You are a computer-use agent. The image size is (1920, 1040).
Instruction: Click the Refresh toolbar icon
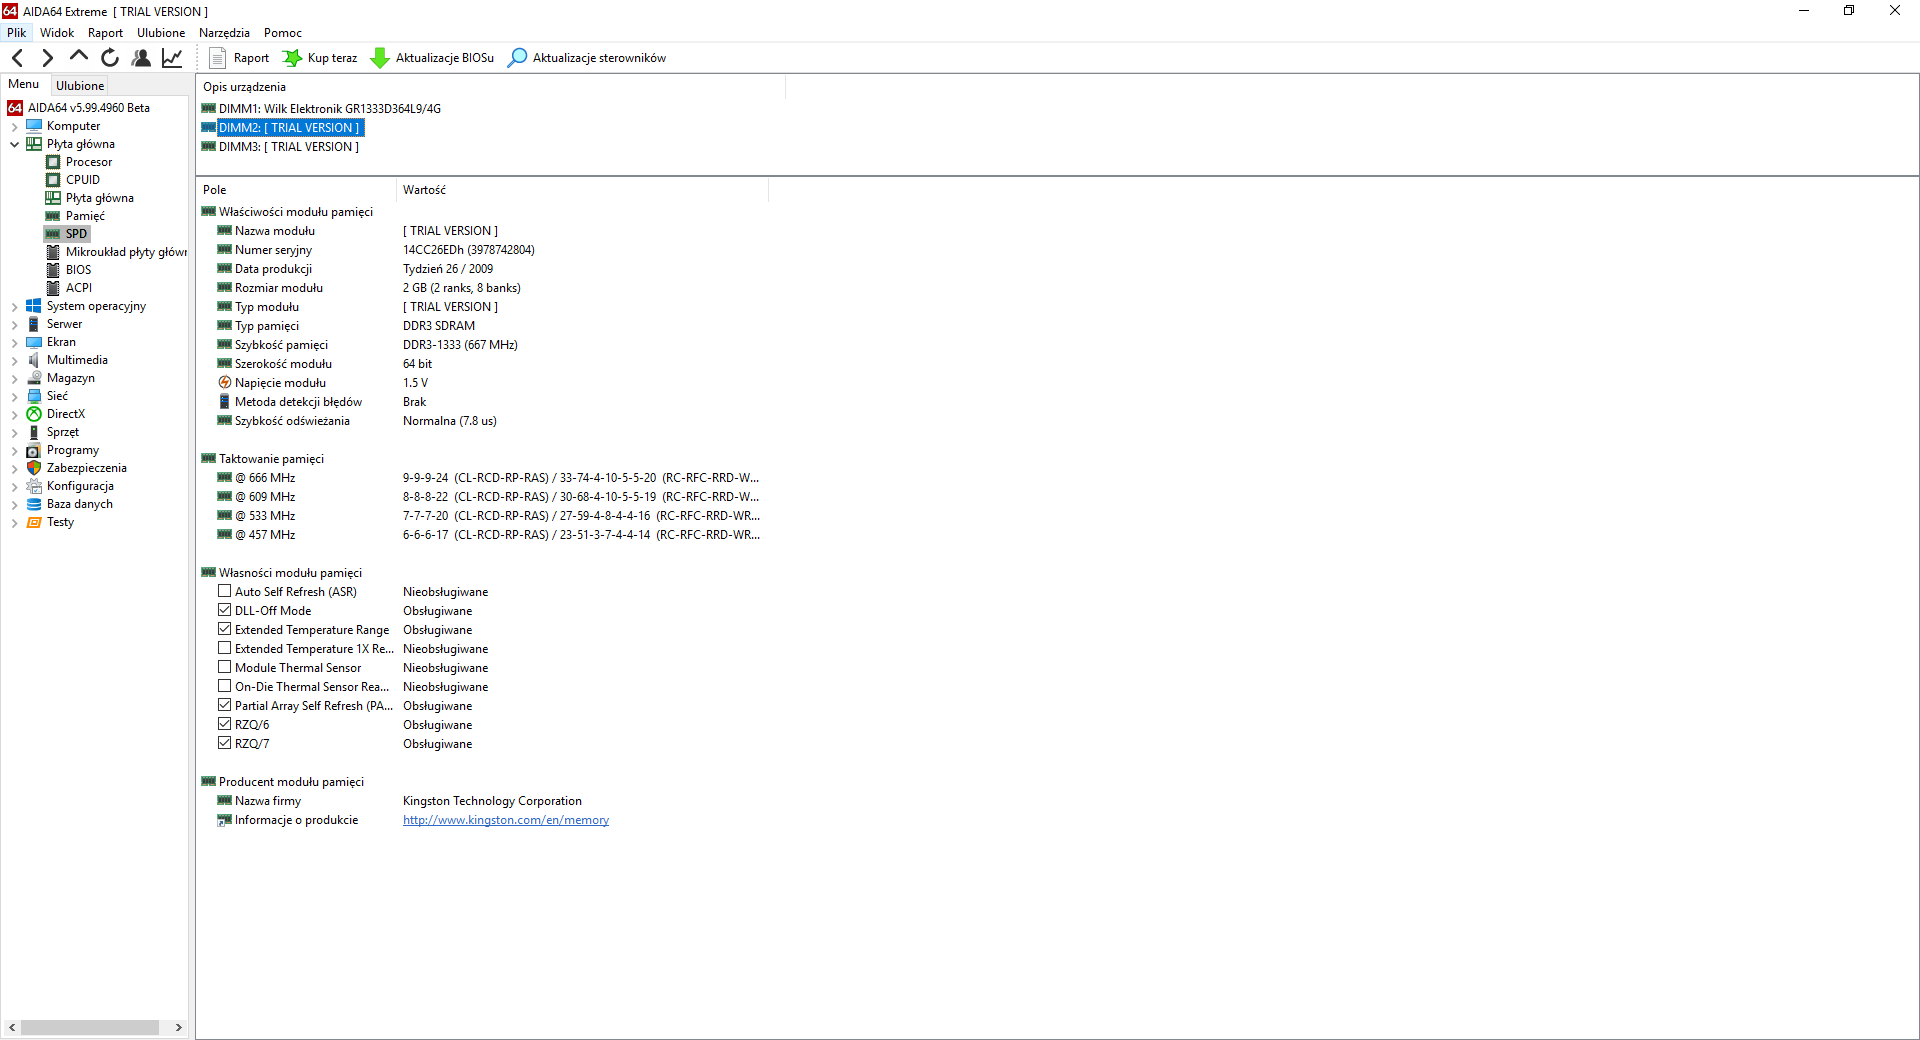click(110, 58)
